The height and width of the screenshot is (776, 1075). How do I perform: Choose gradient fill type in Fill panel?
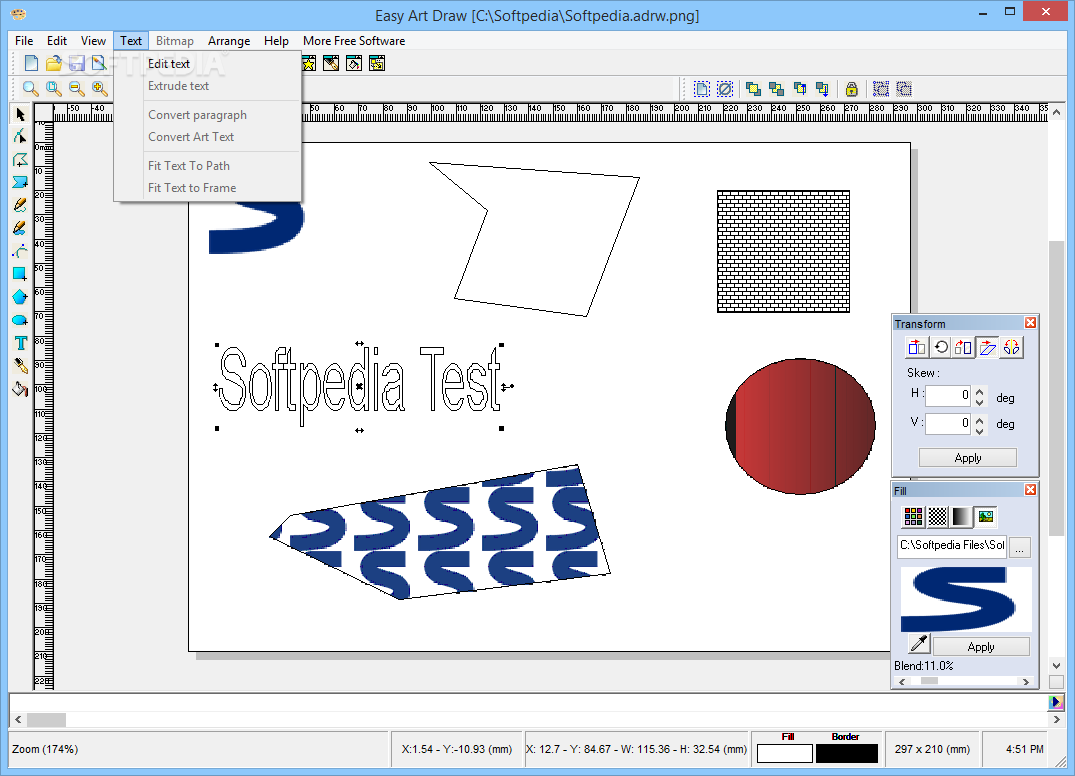click(961, 516)
